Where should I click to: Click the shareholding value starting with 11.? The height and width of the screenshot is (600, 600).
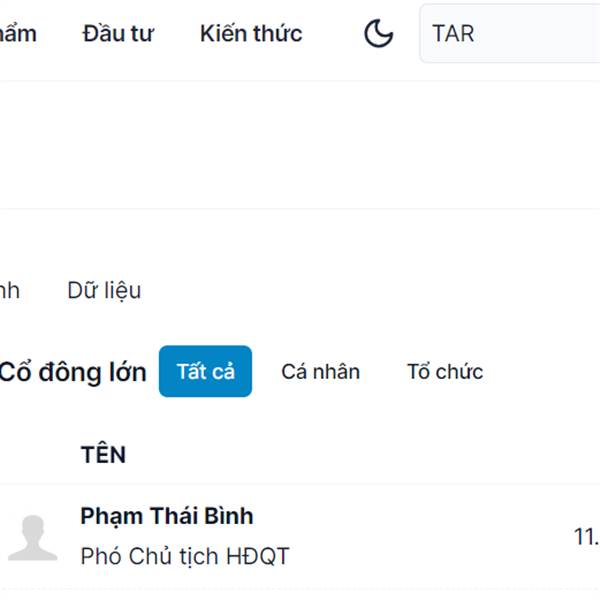587,536
